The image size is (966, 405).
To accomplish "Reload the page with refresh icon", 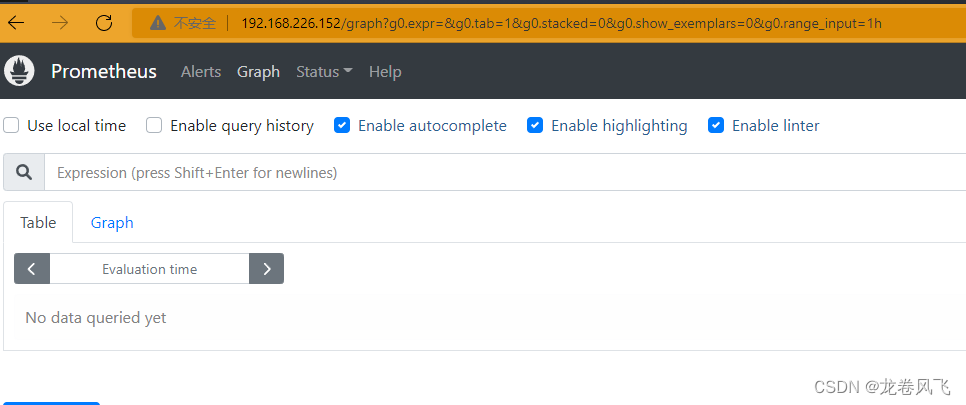I will [x=104, y=23].
